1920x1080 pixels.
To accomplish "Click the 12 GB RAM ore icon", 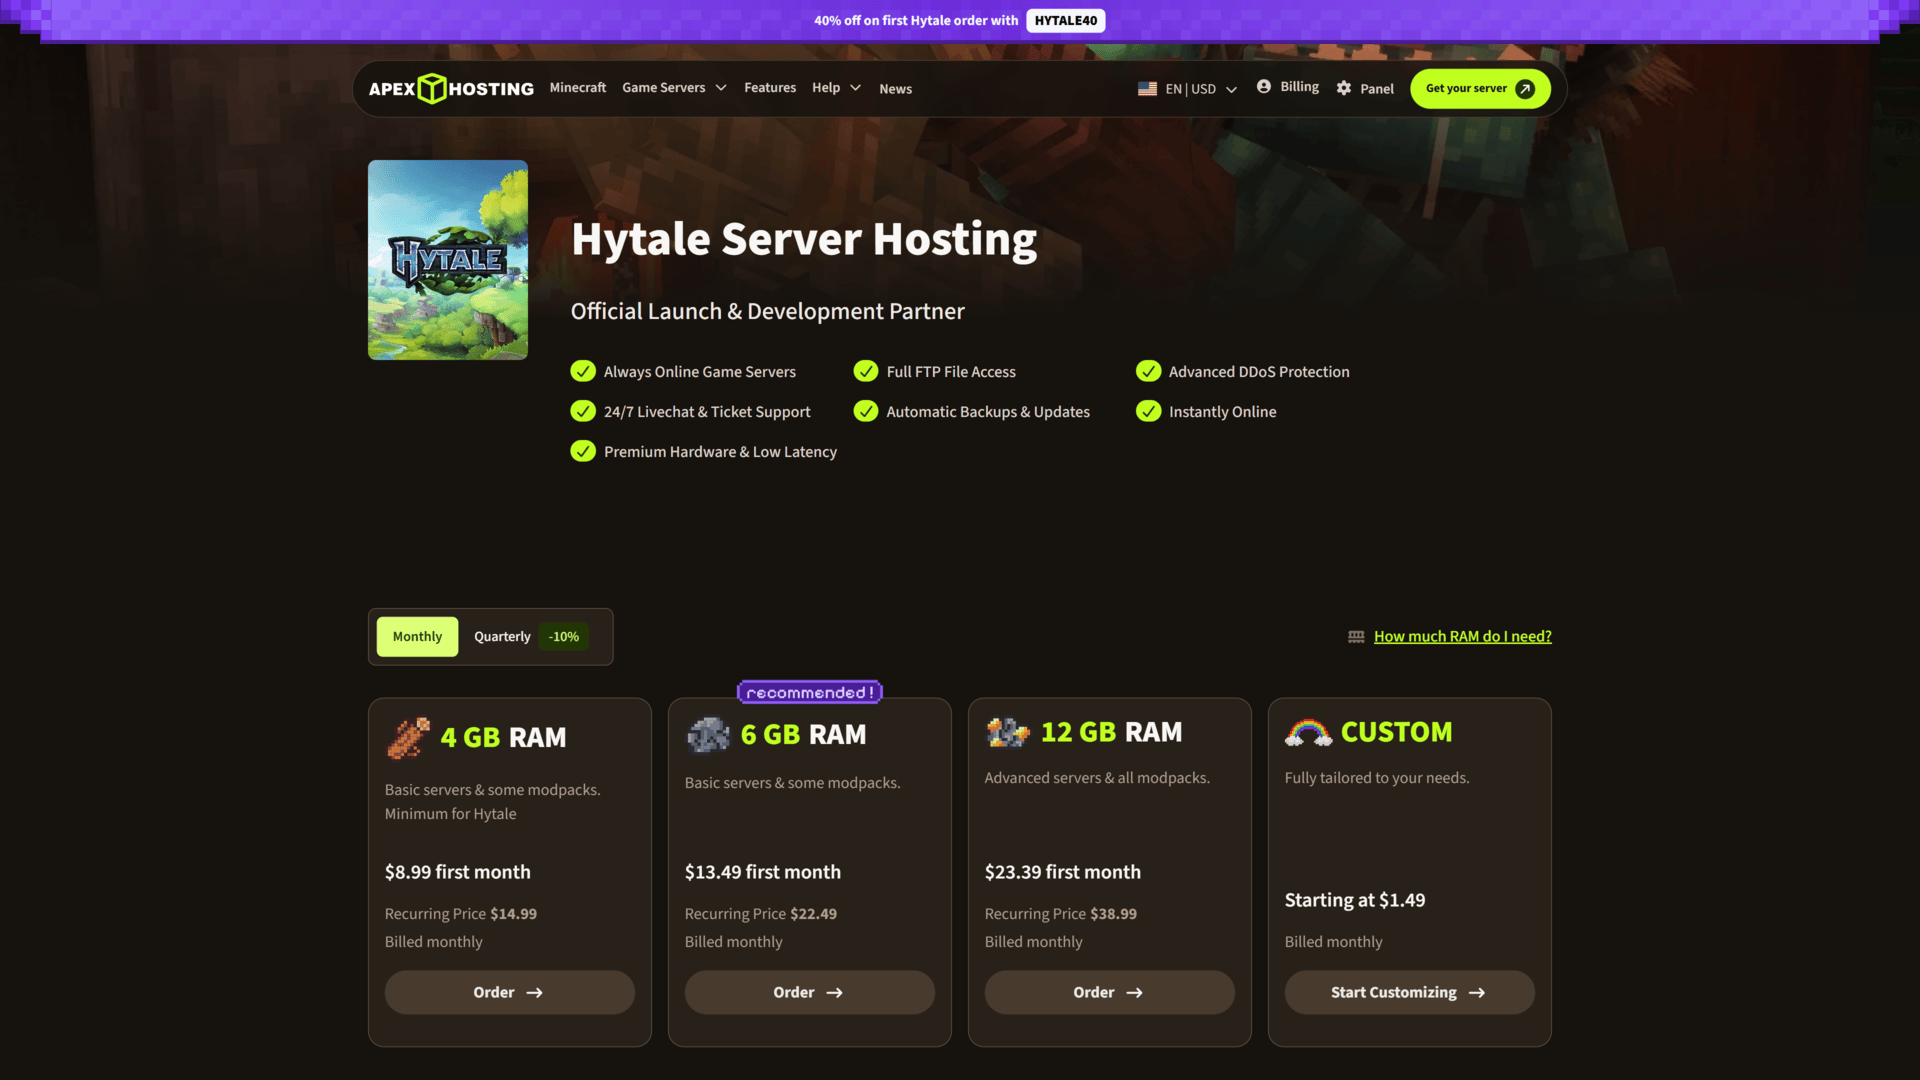I will coord(1008,732).
